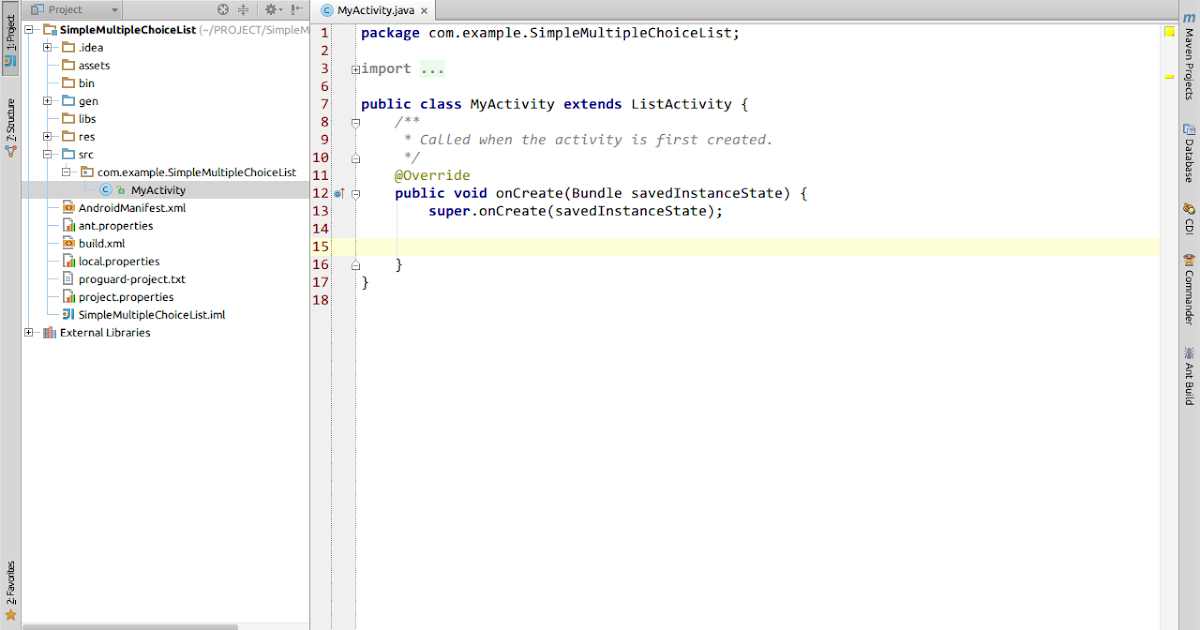
Task: Select the External Libraries label
Action: coord(105,333)
